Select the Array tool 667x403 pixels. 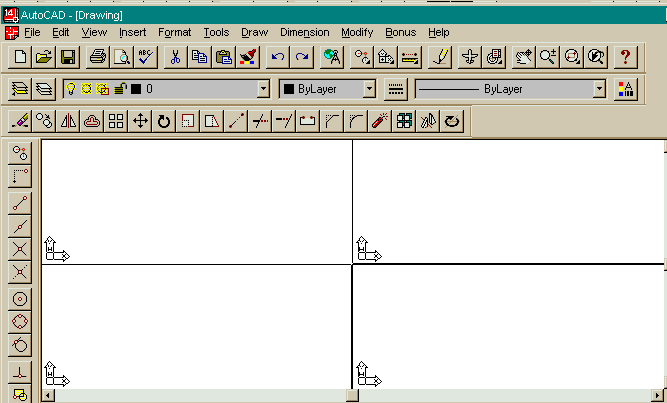point(116,121)
